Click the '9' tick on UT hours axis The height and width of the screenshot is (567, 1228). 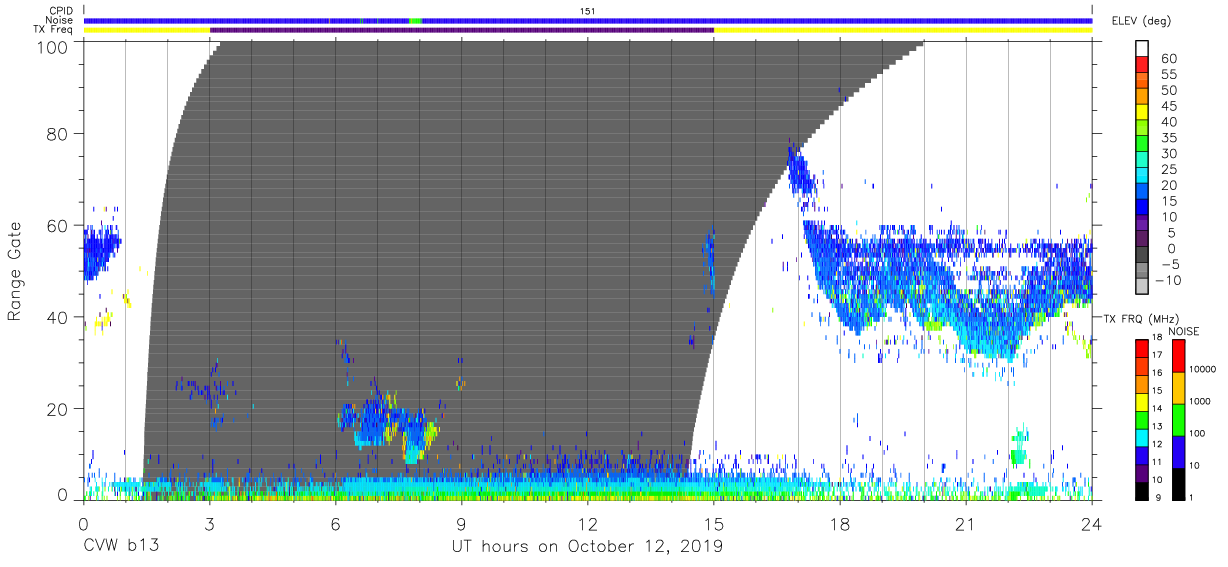pyautogui.click(x=461, y=523)
